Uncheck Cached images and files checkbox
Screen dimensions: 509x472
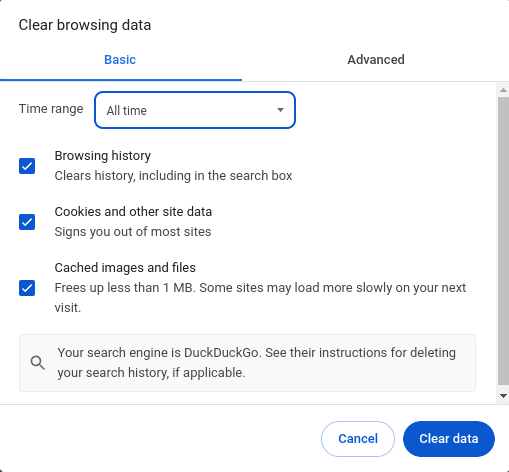pos(27,288)
